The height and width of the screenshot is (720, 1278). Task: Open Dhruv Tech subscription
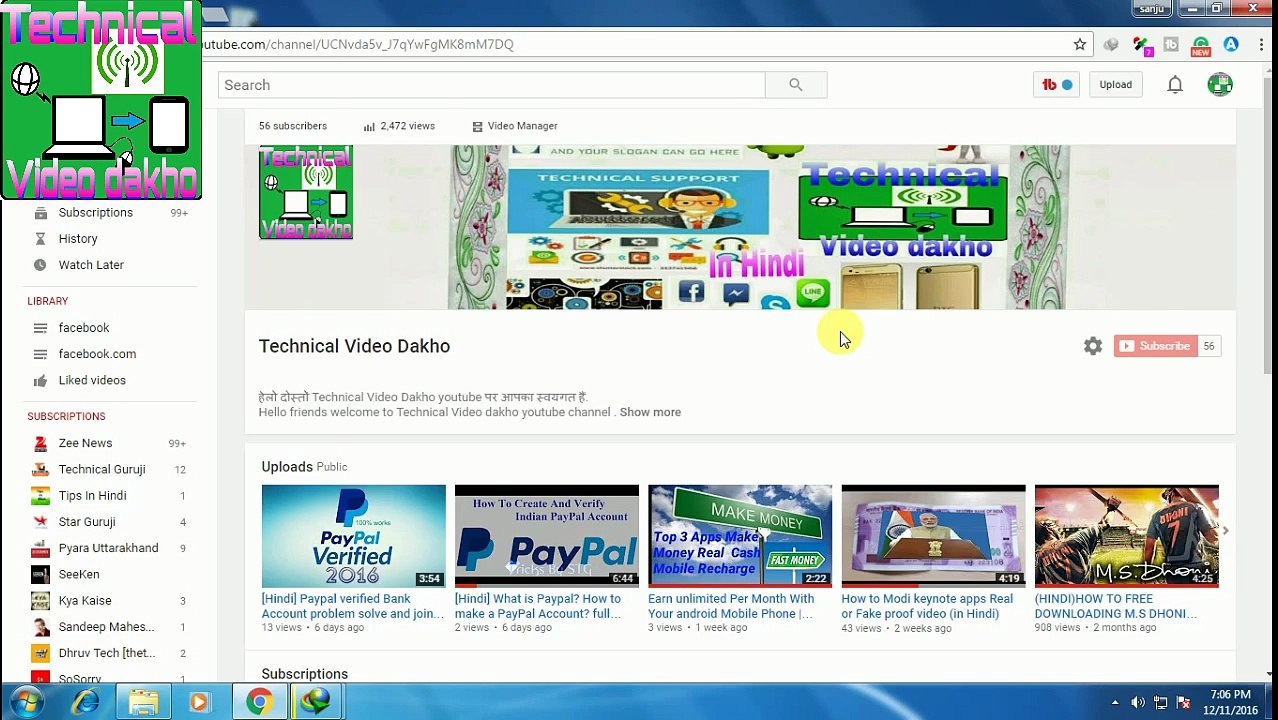pos(108,653)
